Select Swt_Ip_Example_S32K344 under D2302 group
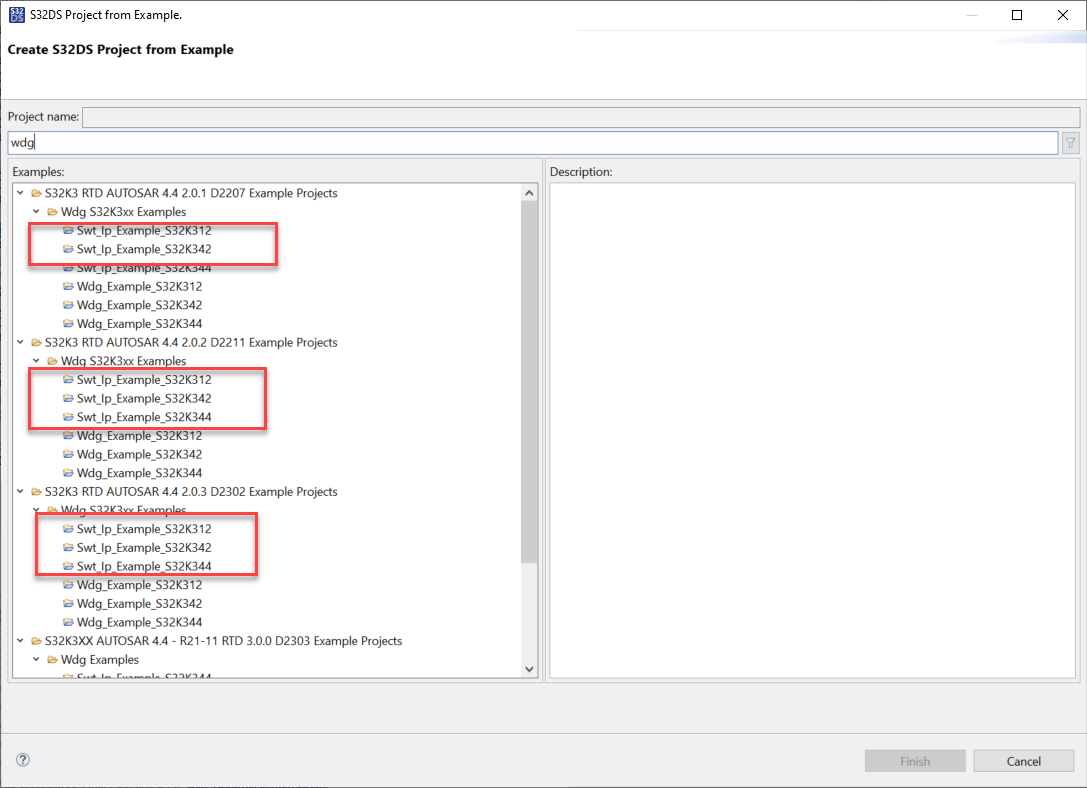 pyautogui.click(x=144, y=566)
